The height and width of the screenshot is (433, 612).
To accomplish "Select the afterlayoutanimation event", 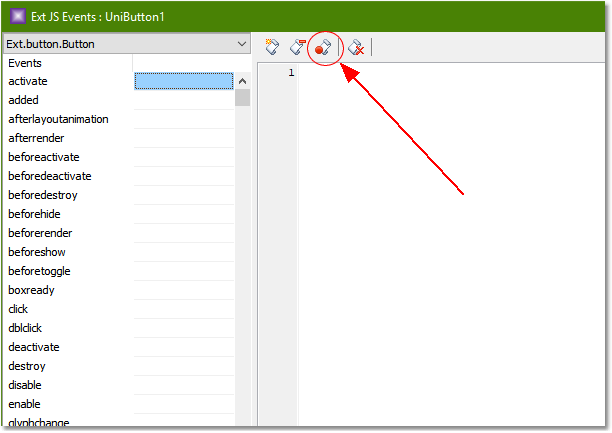I will tap(58, 119).
